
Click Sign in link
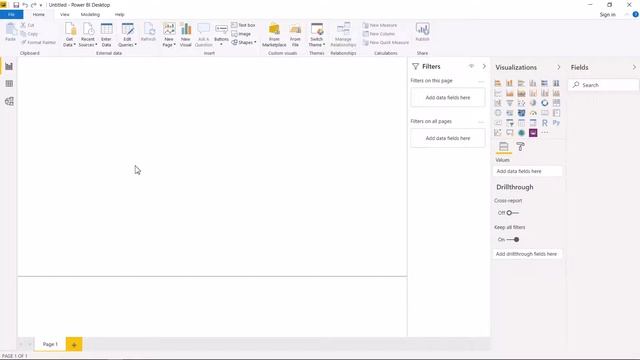pyautogui.click(x=607, y=15)
